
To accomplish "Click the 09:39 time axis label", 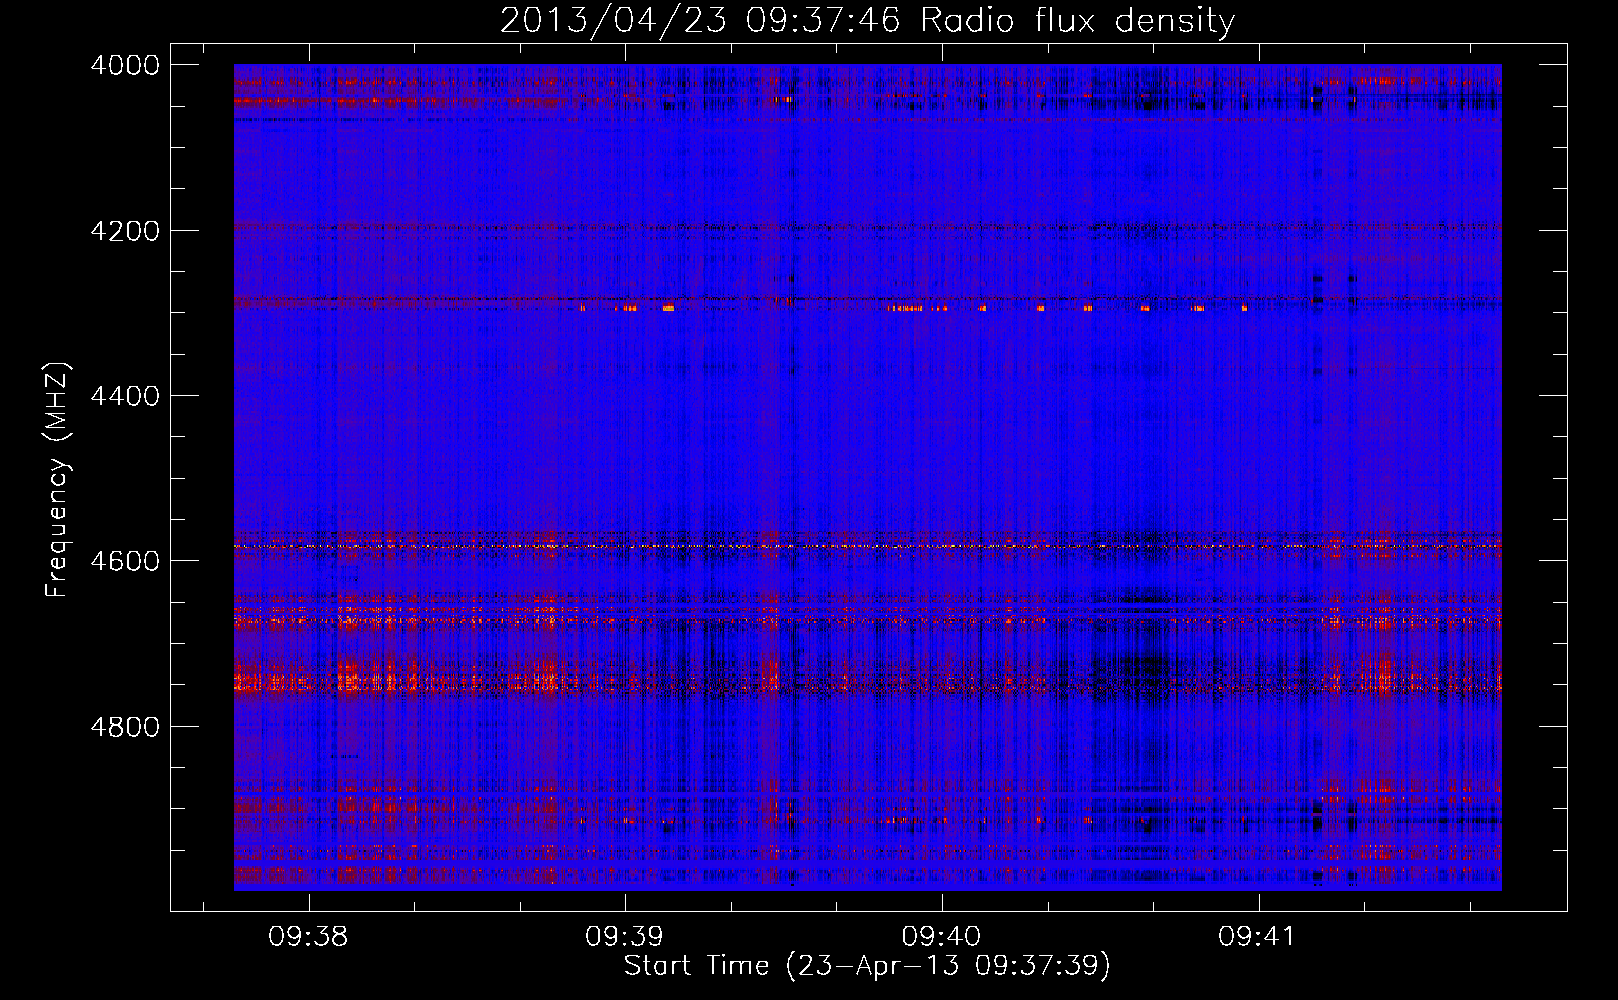I will [625, 937].
